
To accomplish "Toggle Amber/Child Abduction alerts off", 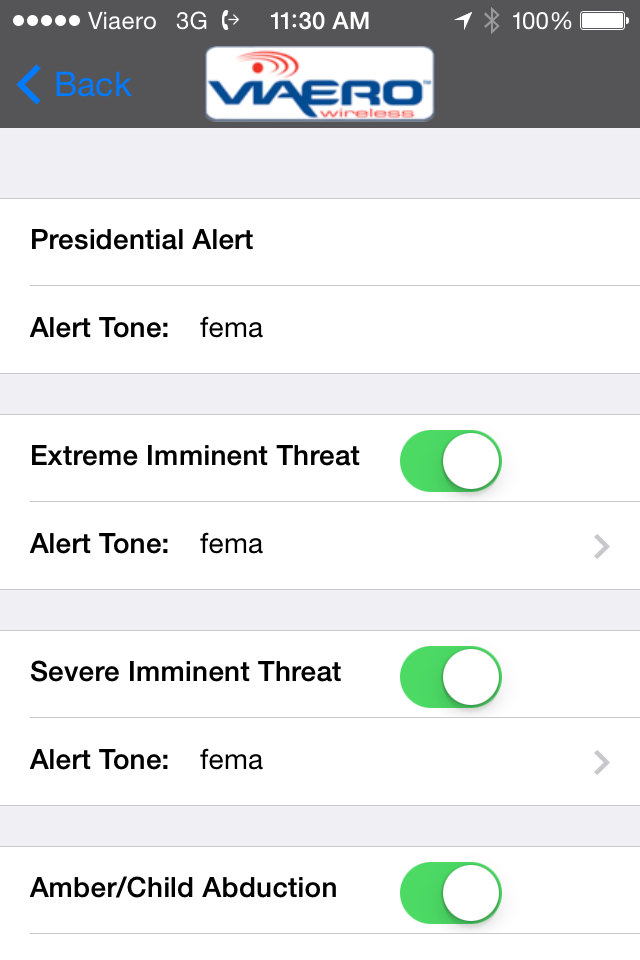I will (x=450, y=893).
